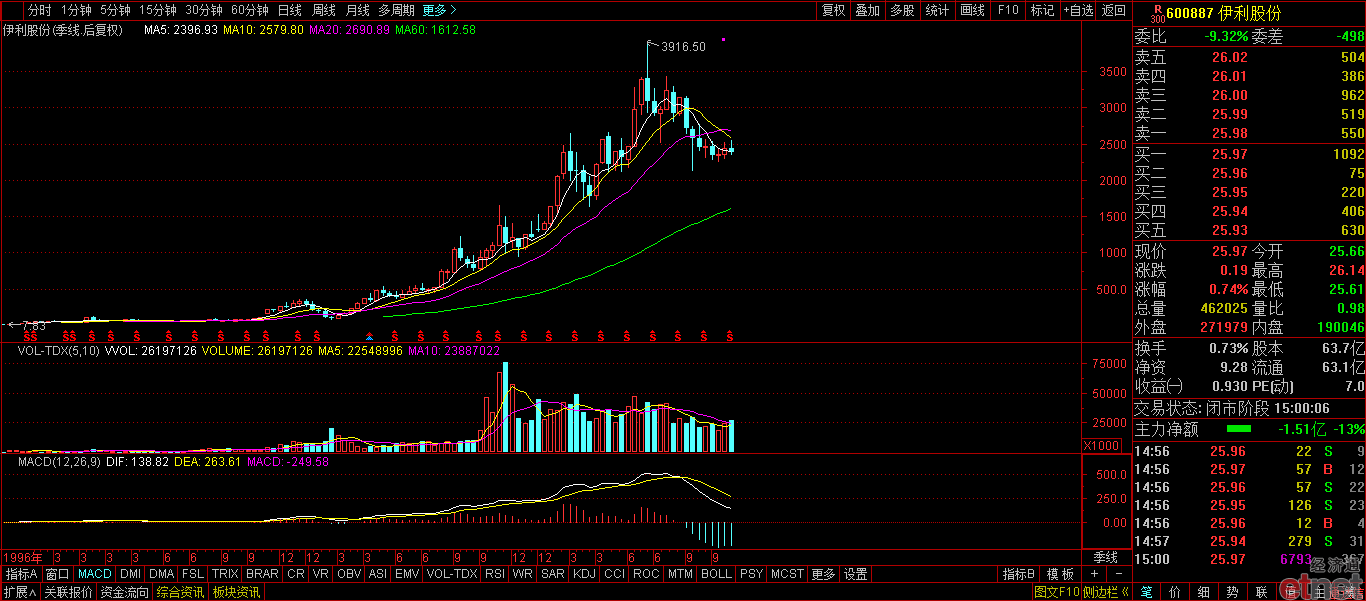Switch the indicator to BOLL
The width and height of the screenshot is (1366, 601).
pyautogui.click(x=716, y=574)
